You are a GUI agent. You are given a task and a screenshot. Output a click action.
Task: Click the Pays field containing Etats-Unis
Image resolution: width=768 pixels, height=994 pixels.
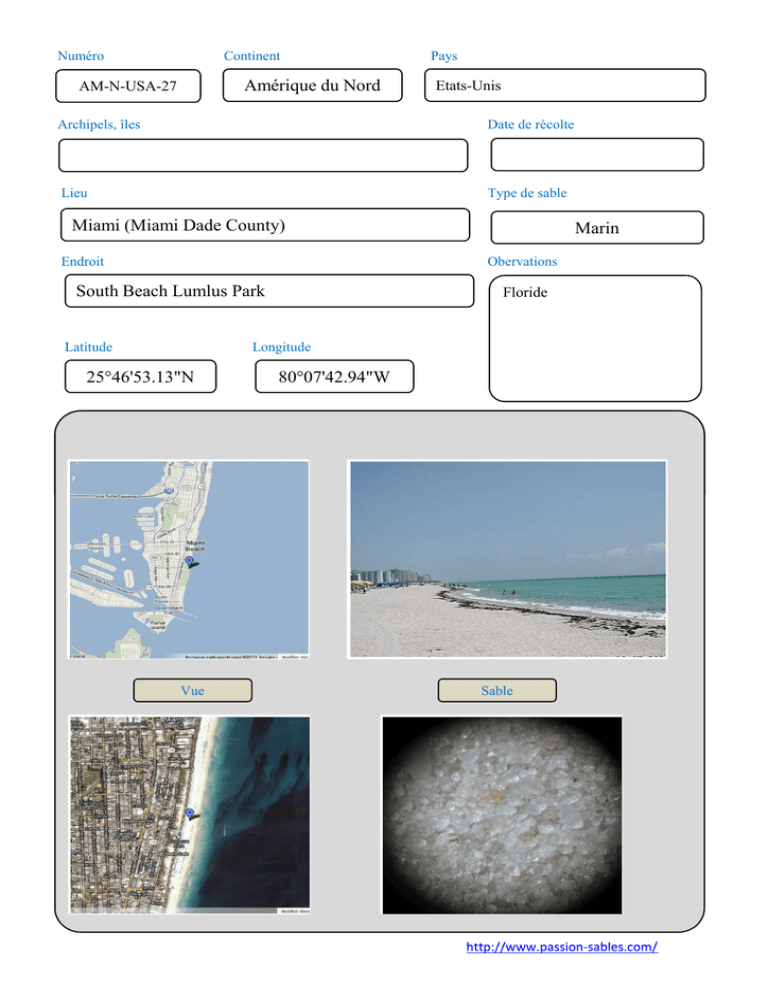[x=564, y=86]
